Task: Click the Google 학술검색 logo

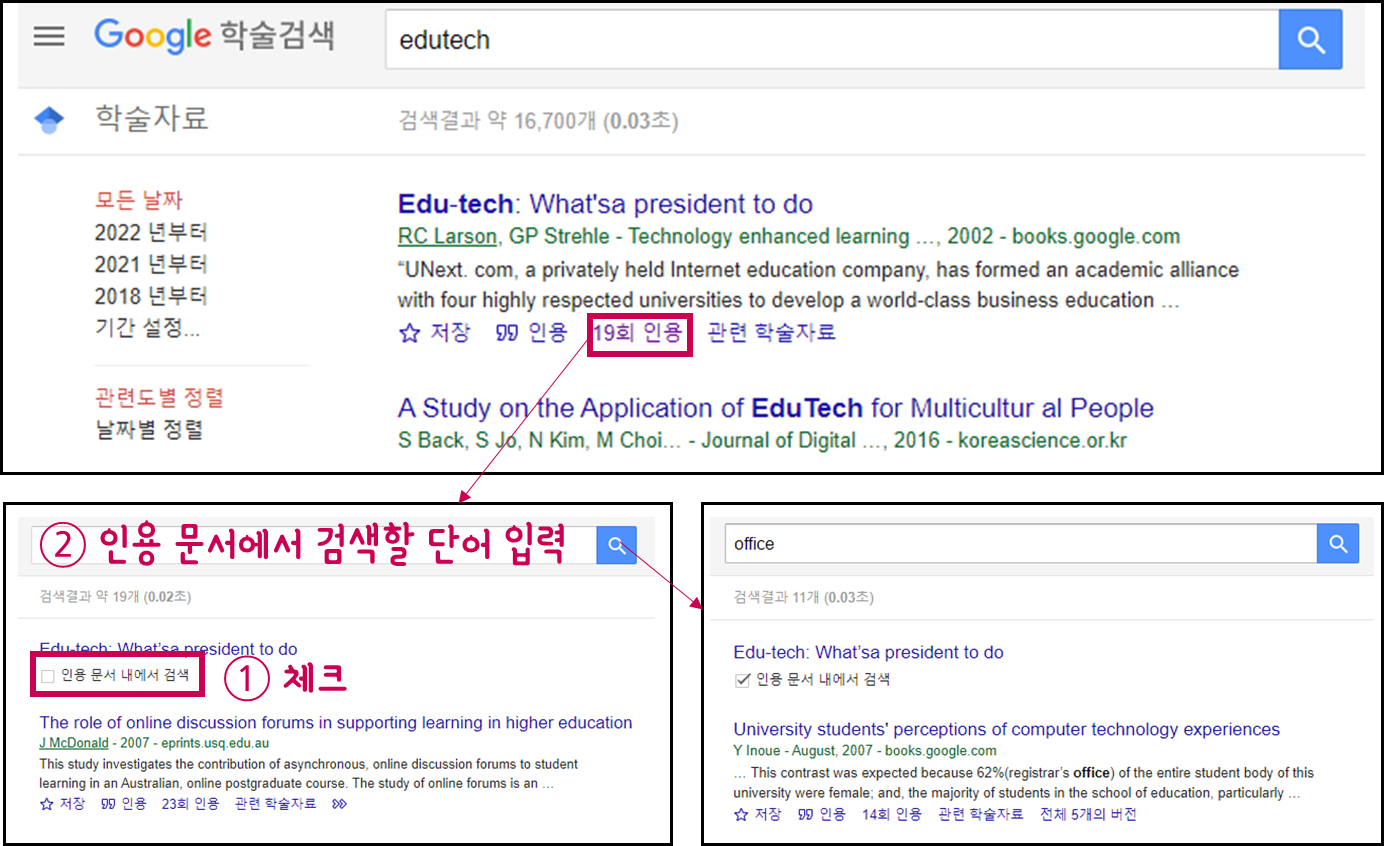Action: tap(215, 36)
